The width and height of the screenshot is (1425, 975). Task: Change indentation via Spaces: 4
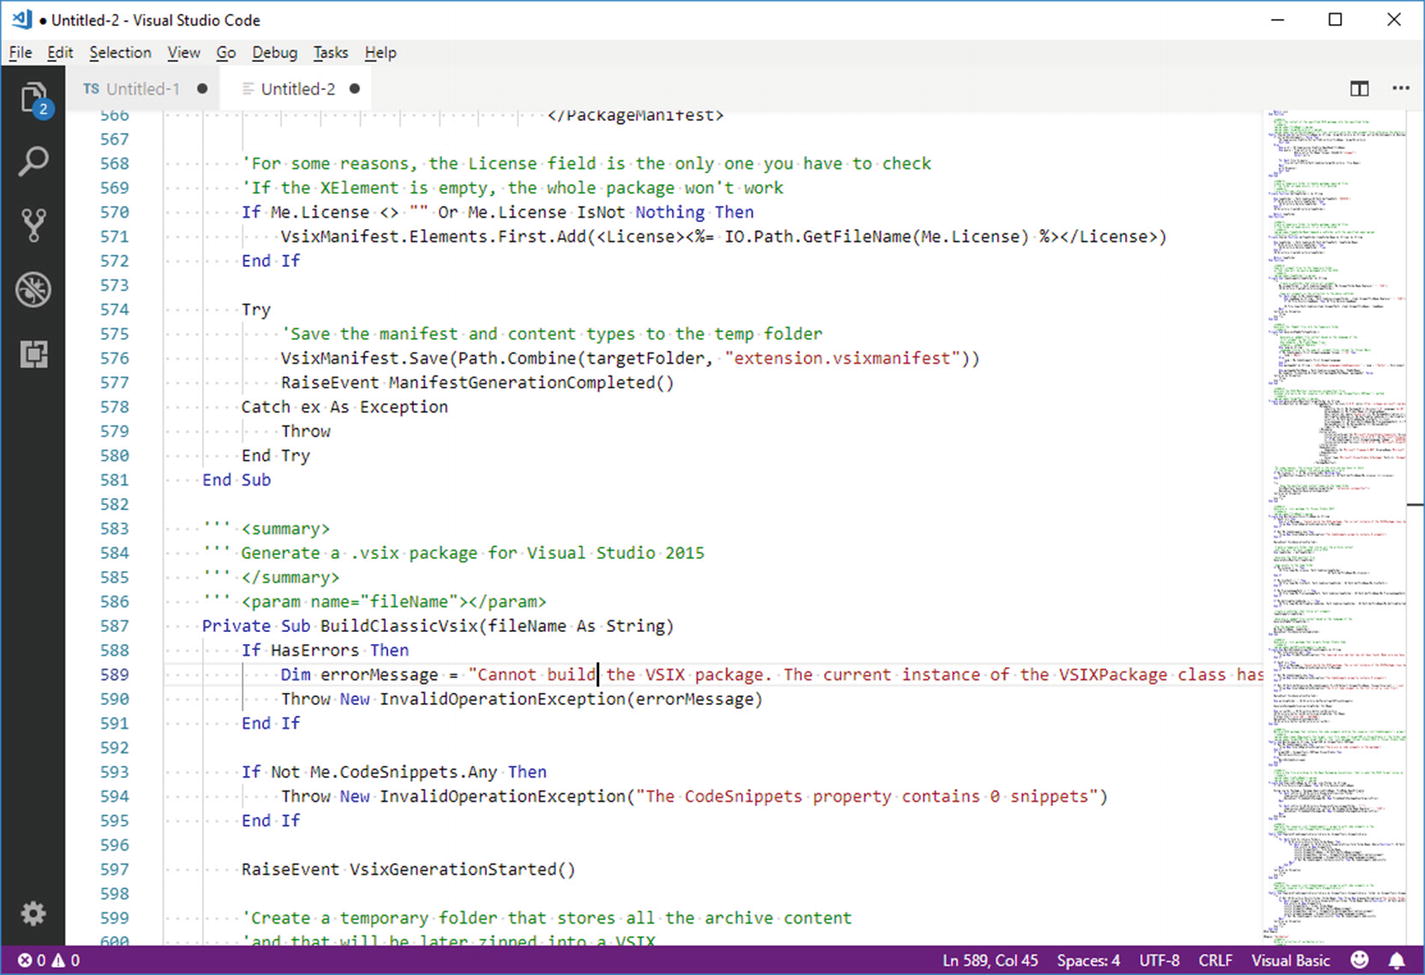coord(1088,959)
